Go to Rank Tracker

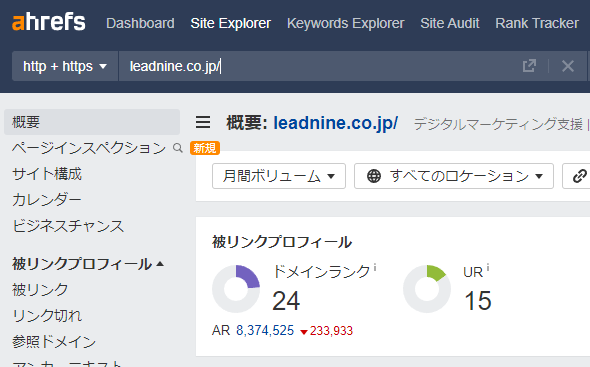click(x=537, y=23)
